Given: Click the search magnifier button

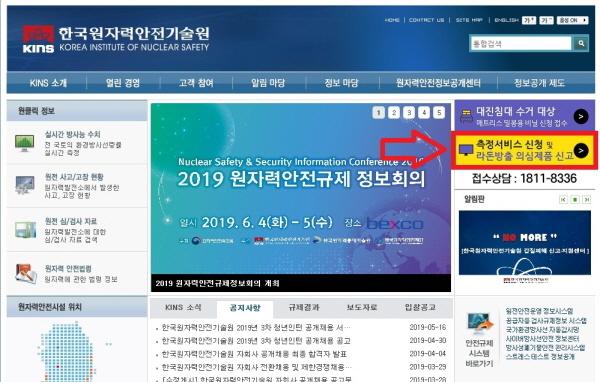Looking at the screenshot, I should (x=581, y=43).
